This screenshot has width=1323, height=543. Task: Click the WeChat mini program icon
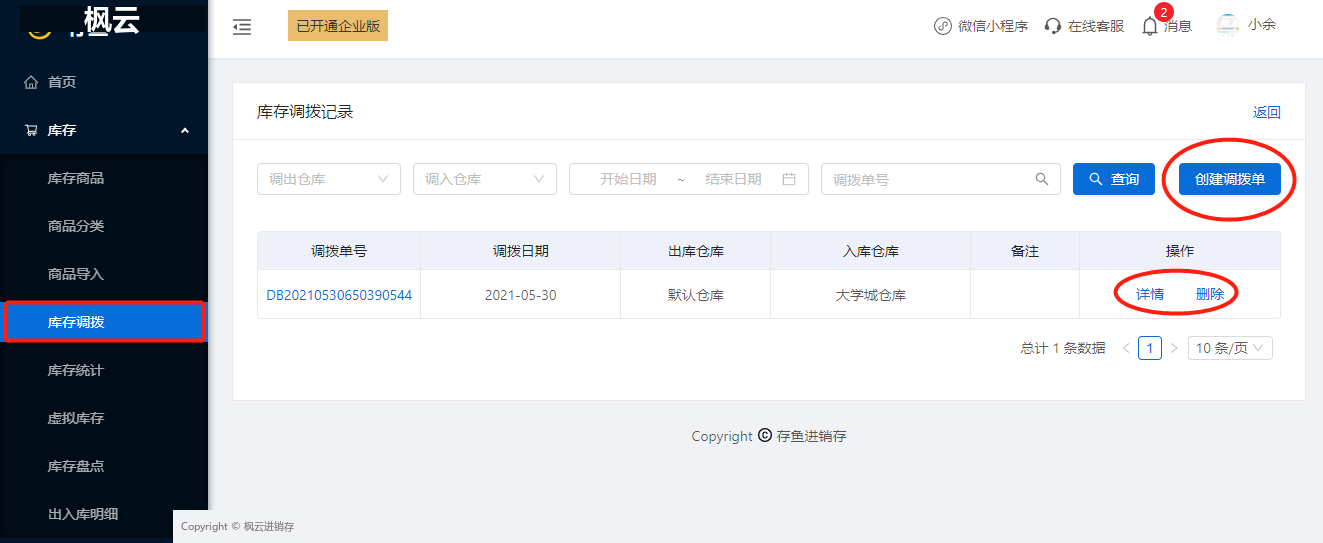pyautogui.click(x=942, y=26)
